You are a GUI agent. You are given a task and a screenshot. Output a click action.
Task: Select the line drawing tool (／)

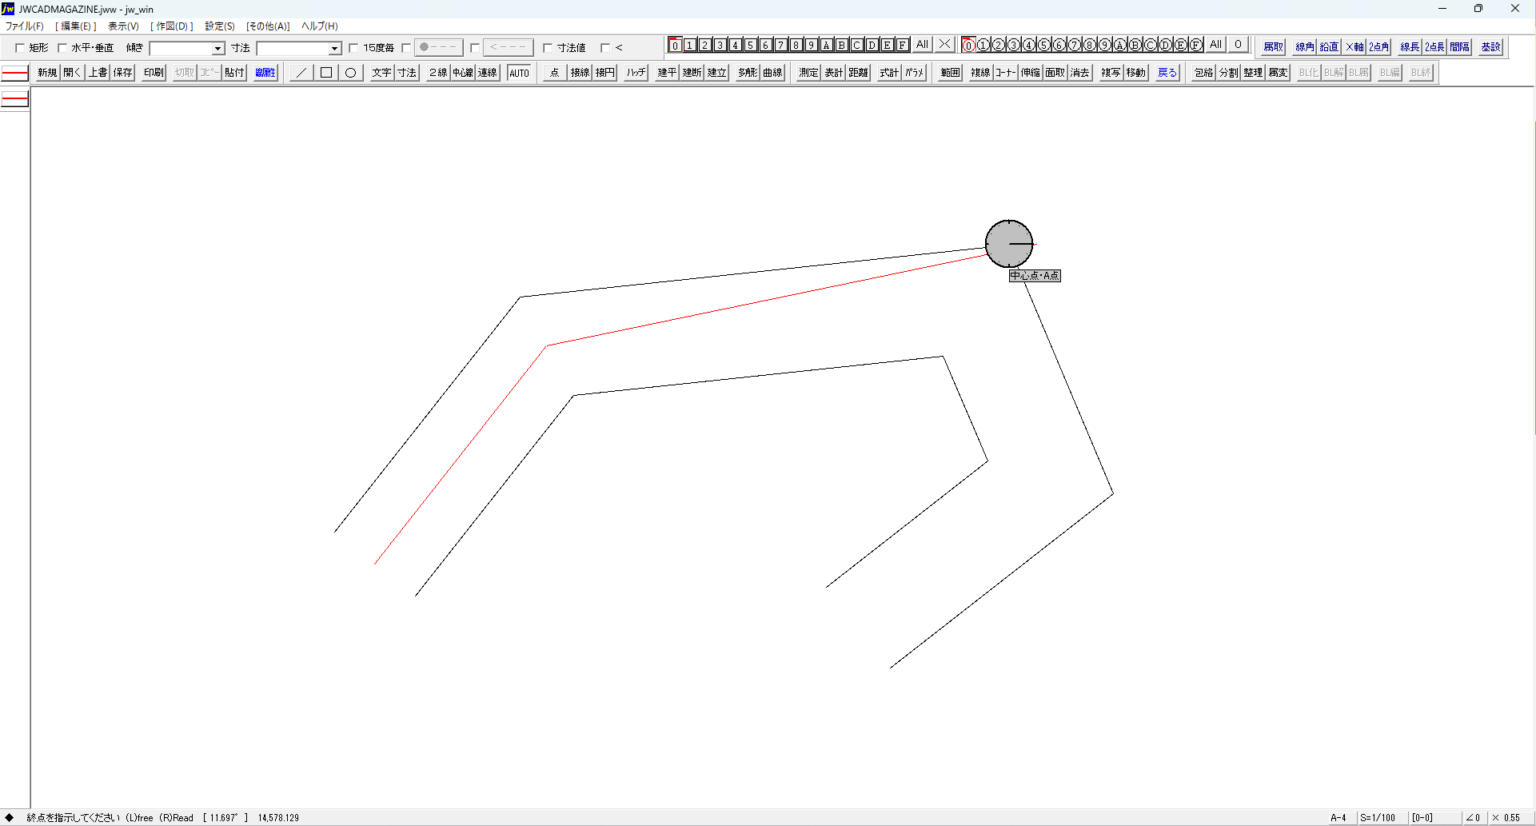click(x=301, y=73)
